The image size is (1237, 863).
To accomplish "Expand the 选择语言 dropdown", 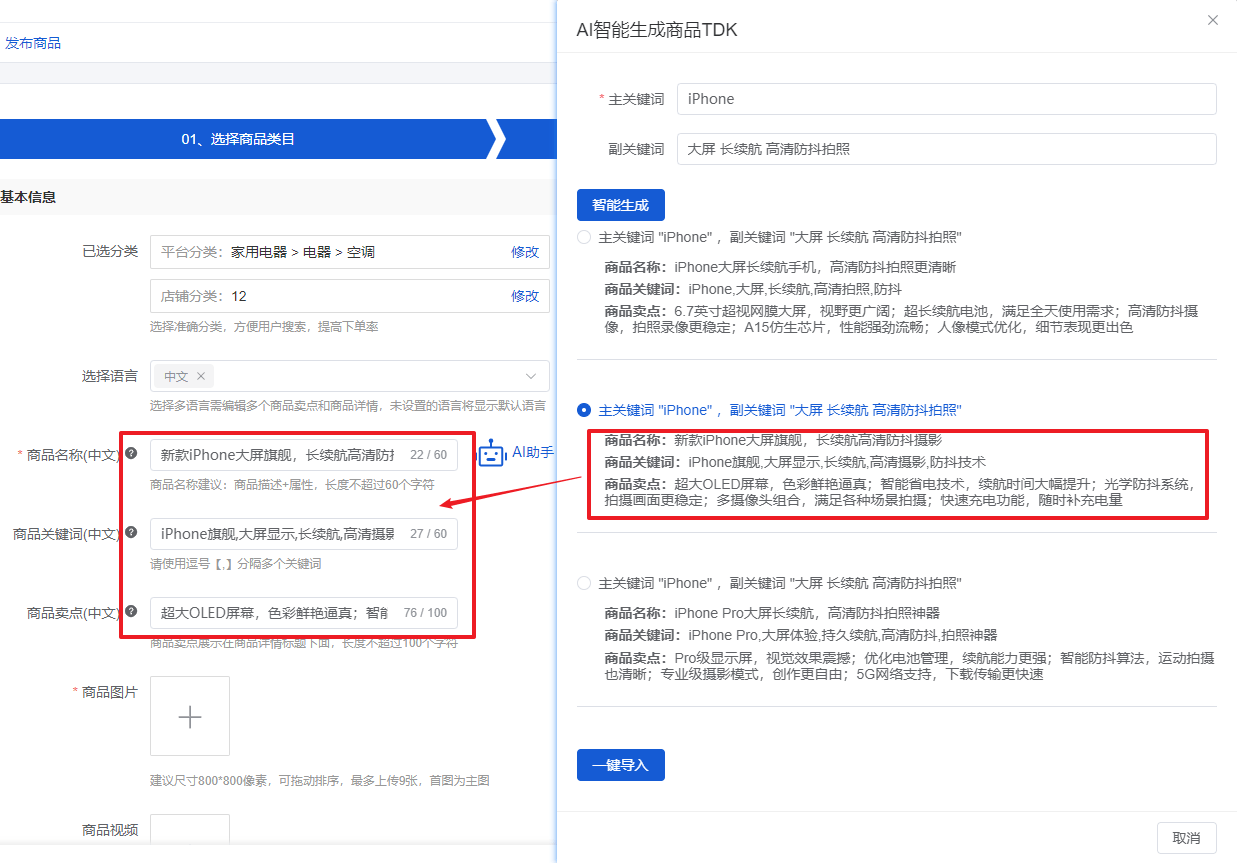I will click(x=531, y=376).
